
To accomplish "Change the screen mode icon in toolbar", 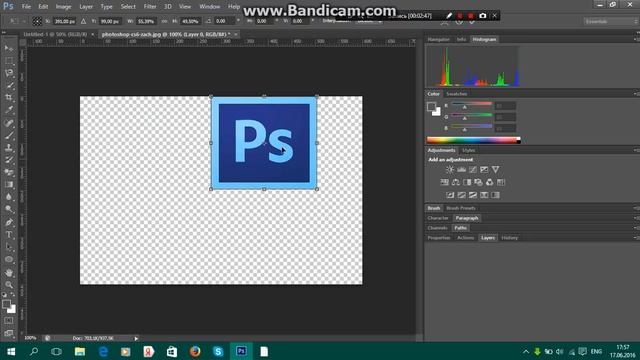I will coord(9,333).
